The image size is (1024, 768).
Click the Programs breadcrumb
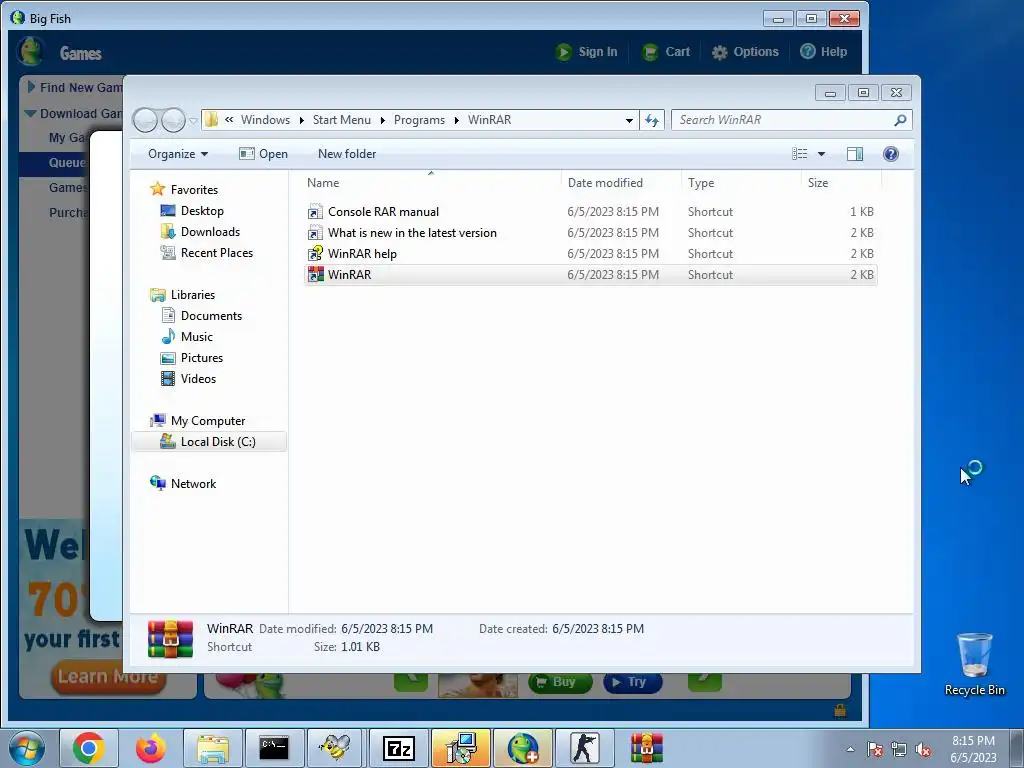[x=419, y=120]
